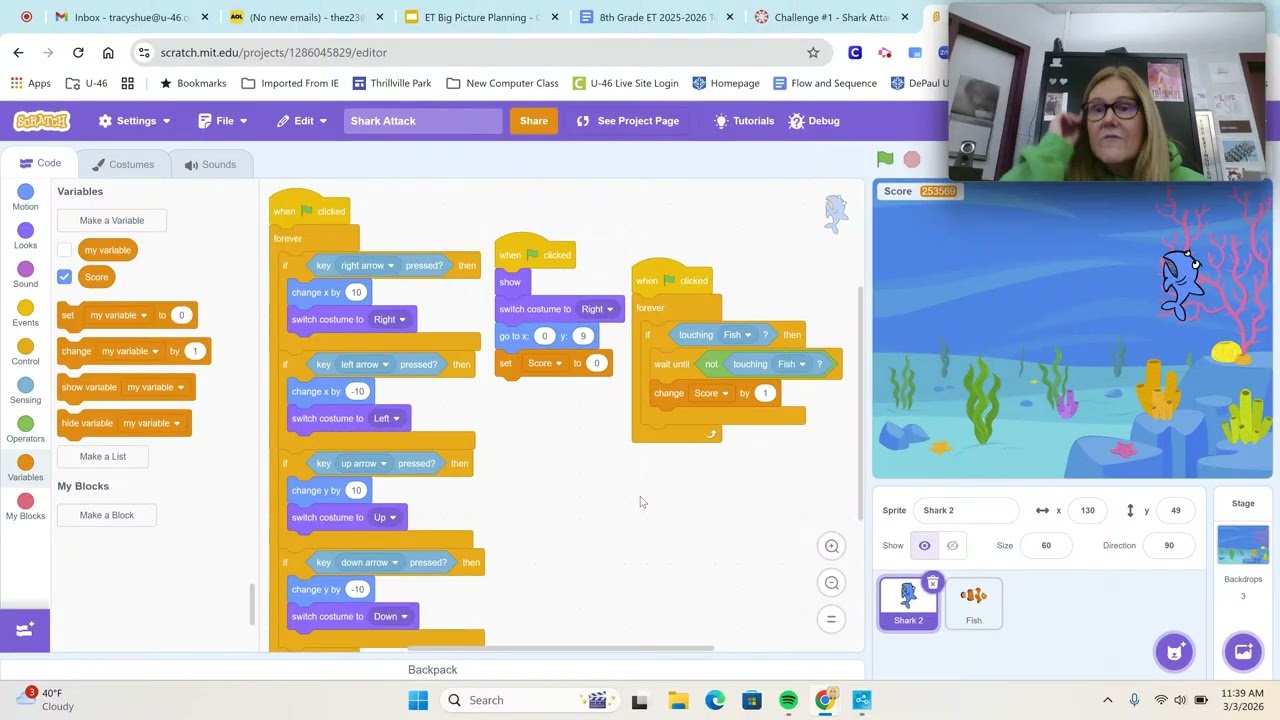Show the sprite using eye icon
The image size is (1280, 720).
pos(924,545)
